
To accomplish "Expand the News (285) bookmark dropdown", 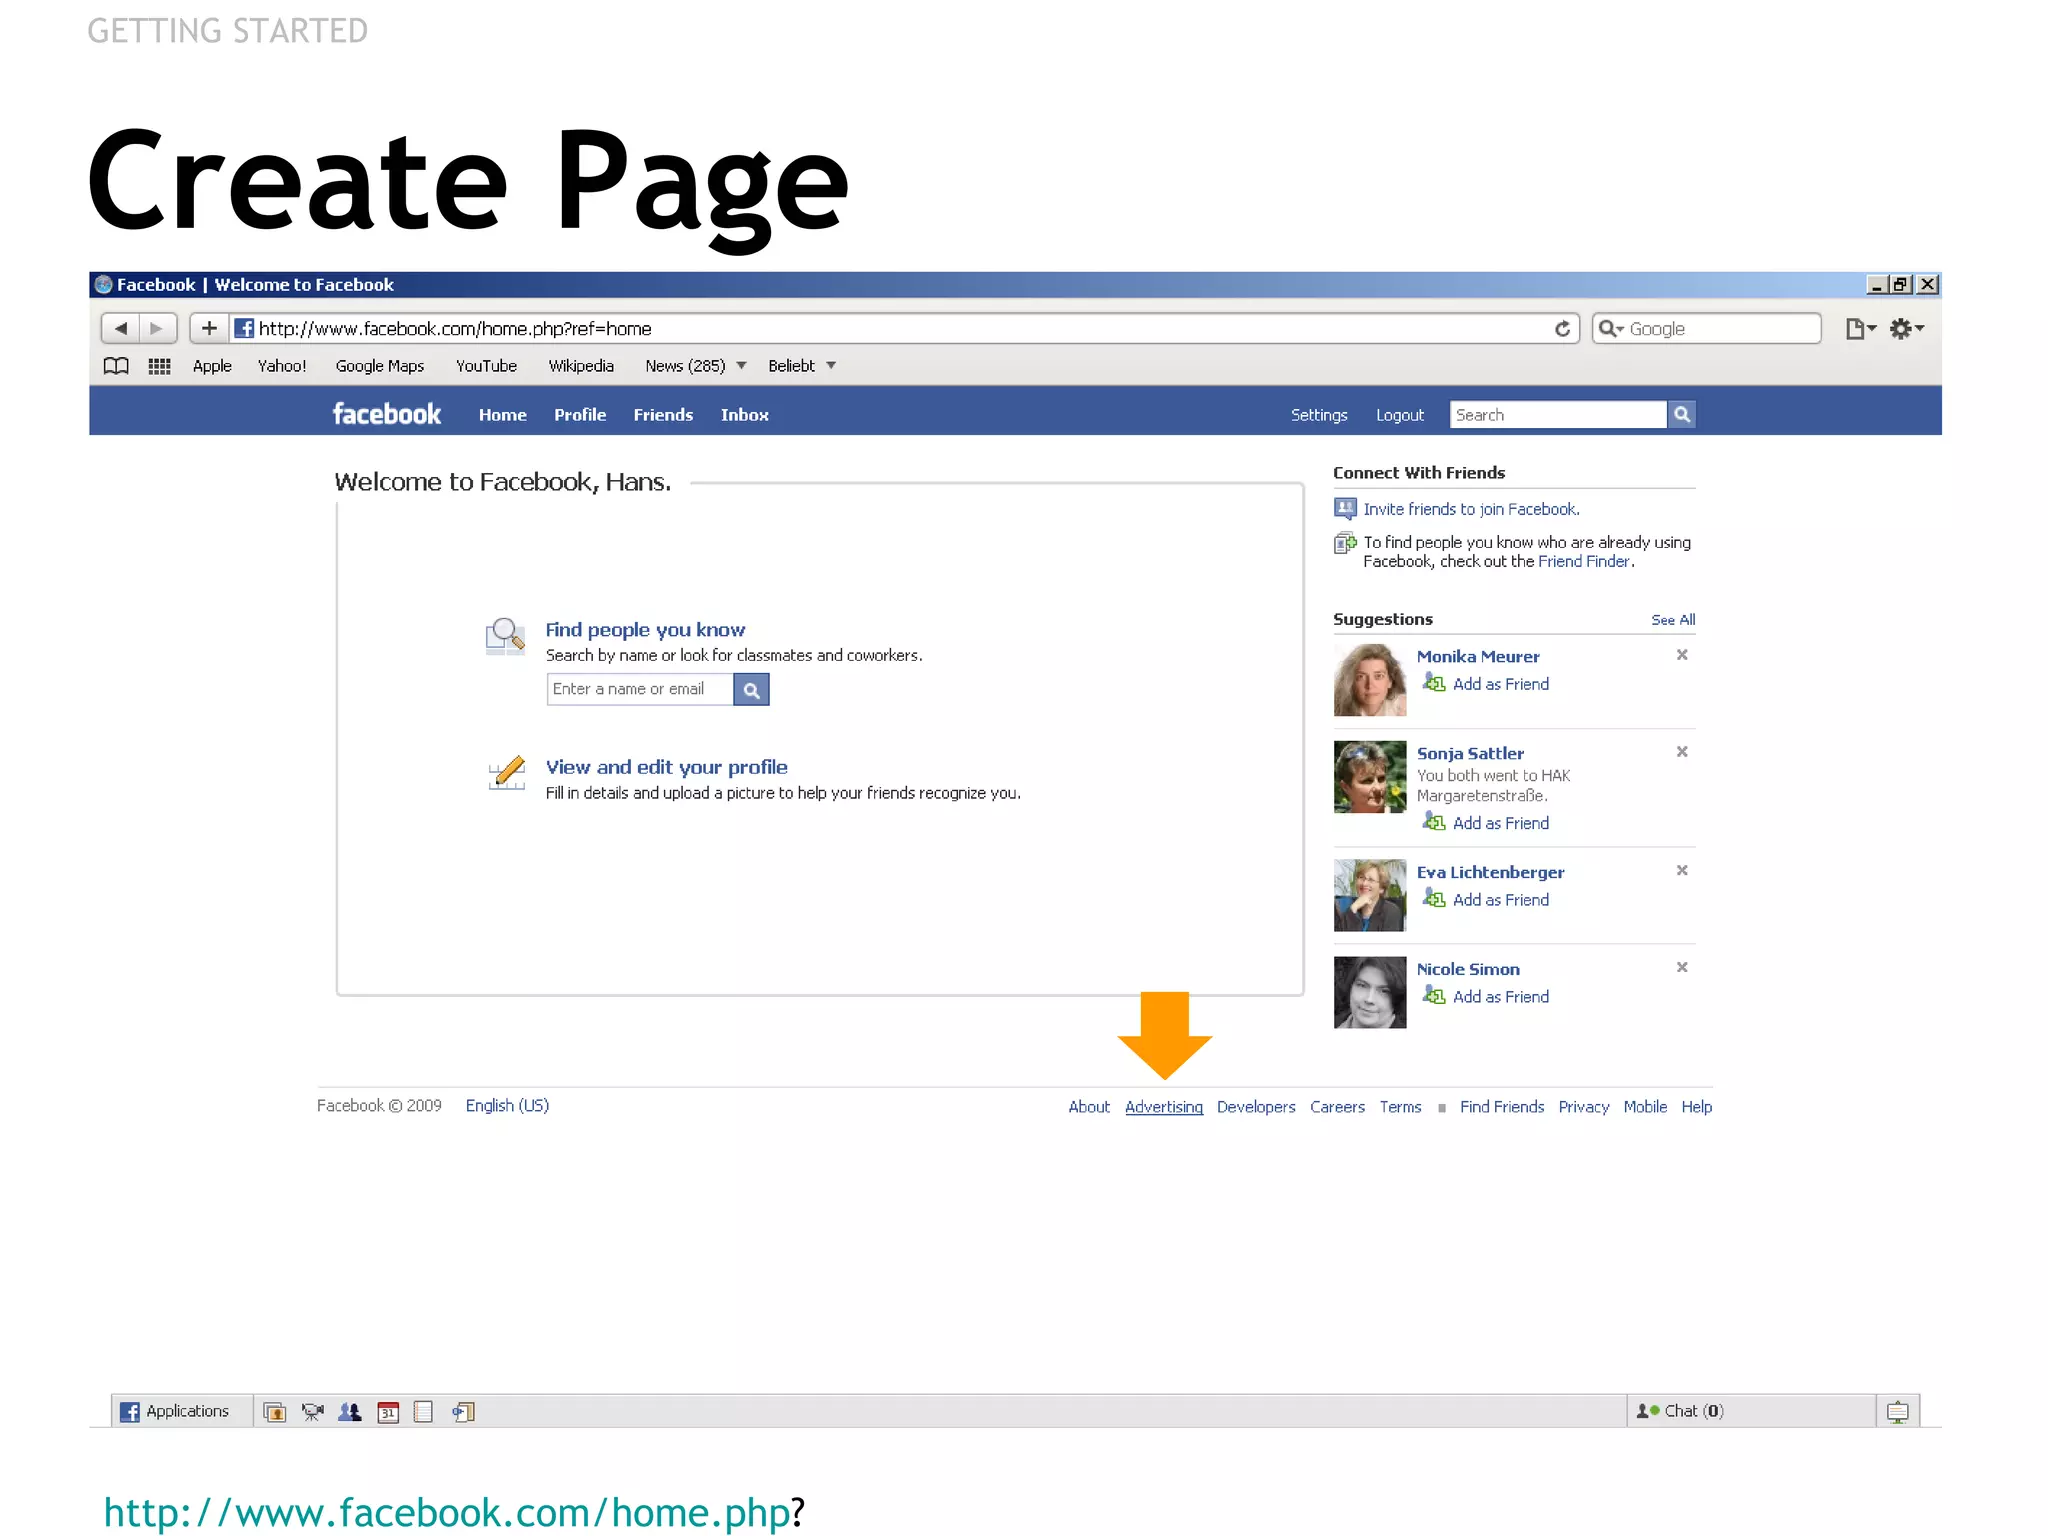I will [x=741, y=366].
